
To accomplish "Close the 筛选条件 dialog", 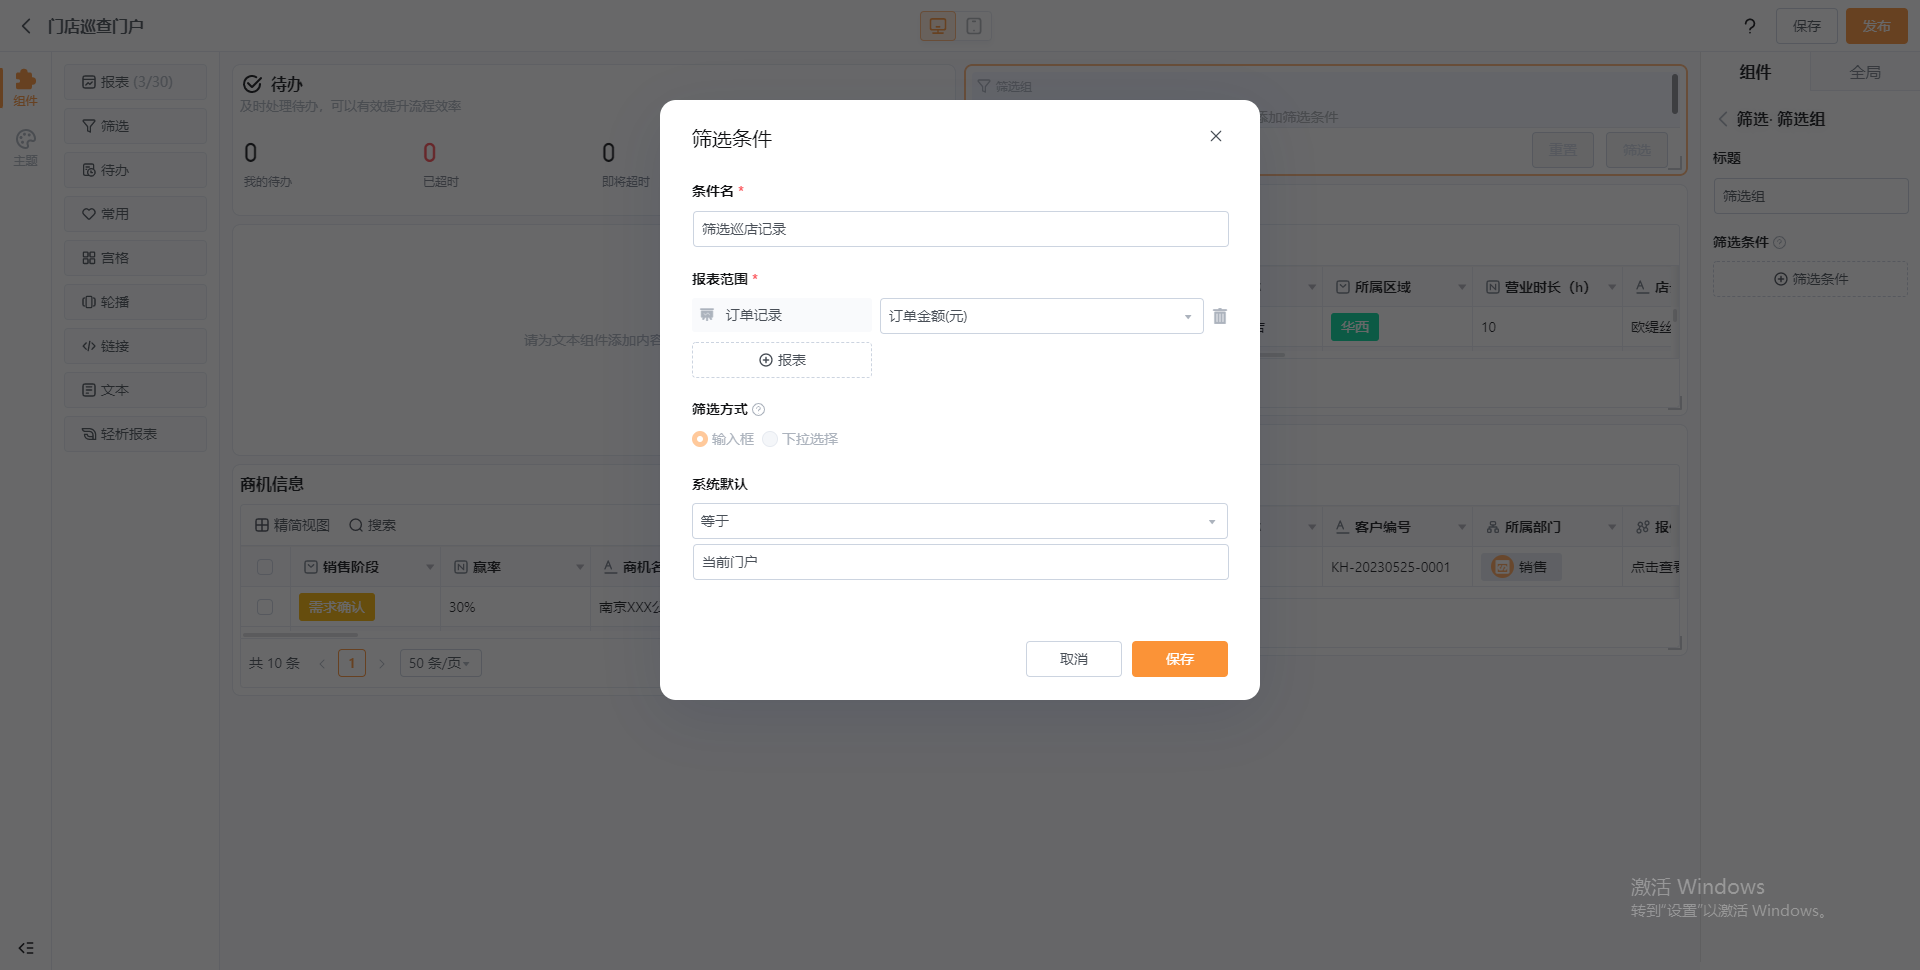I will tap(1216, 136).
